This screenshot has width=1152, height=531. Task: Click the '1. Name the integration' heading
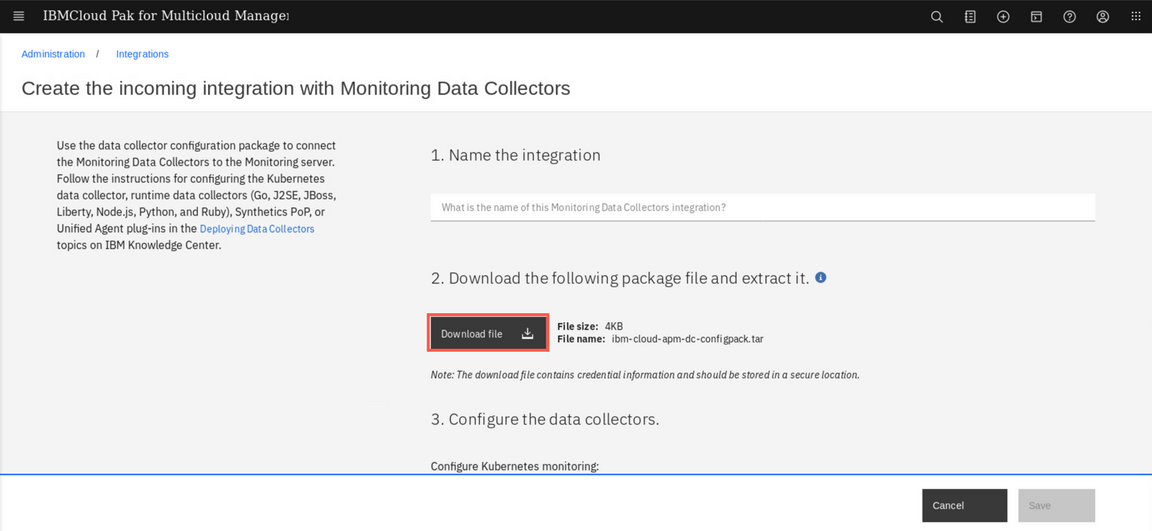pos(516,155)
